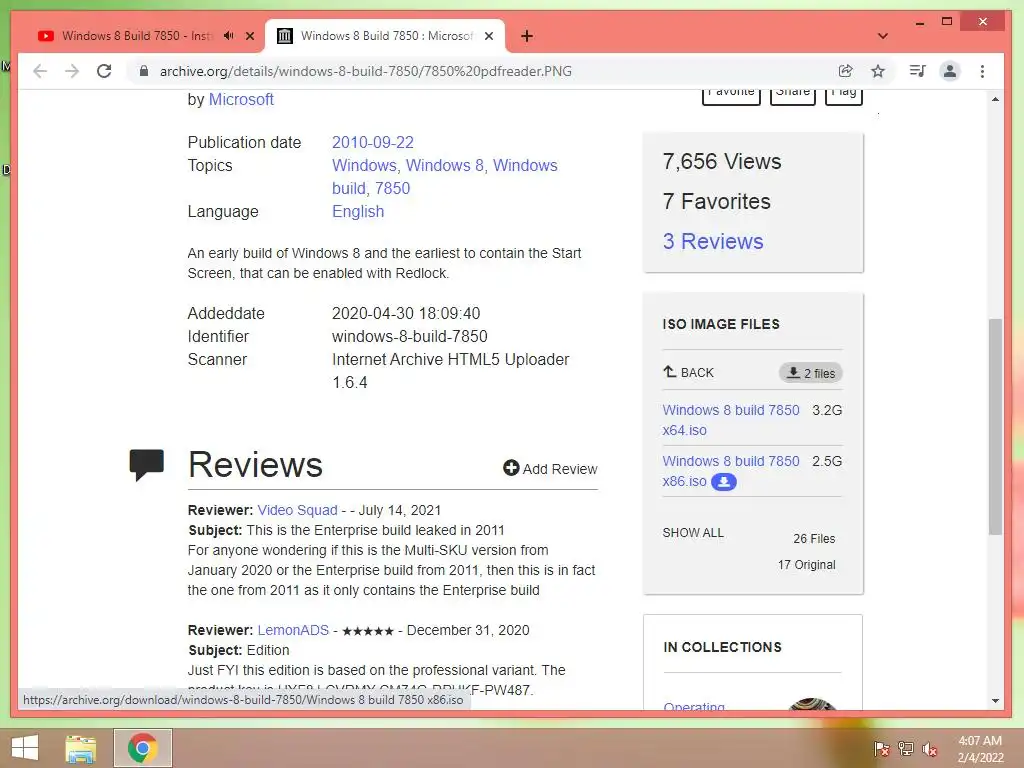Viewport: 1024px width, 768px height.
Task: Click the browser back arrow
Action: (40, 71)
